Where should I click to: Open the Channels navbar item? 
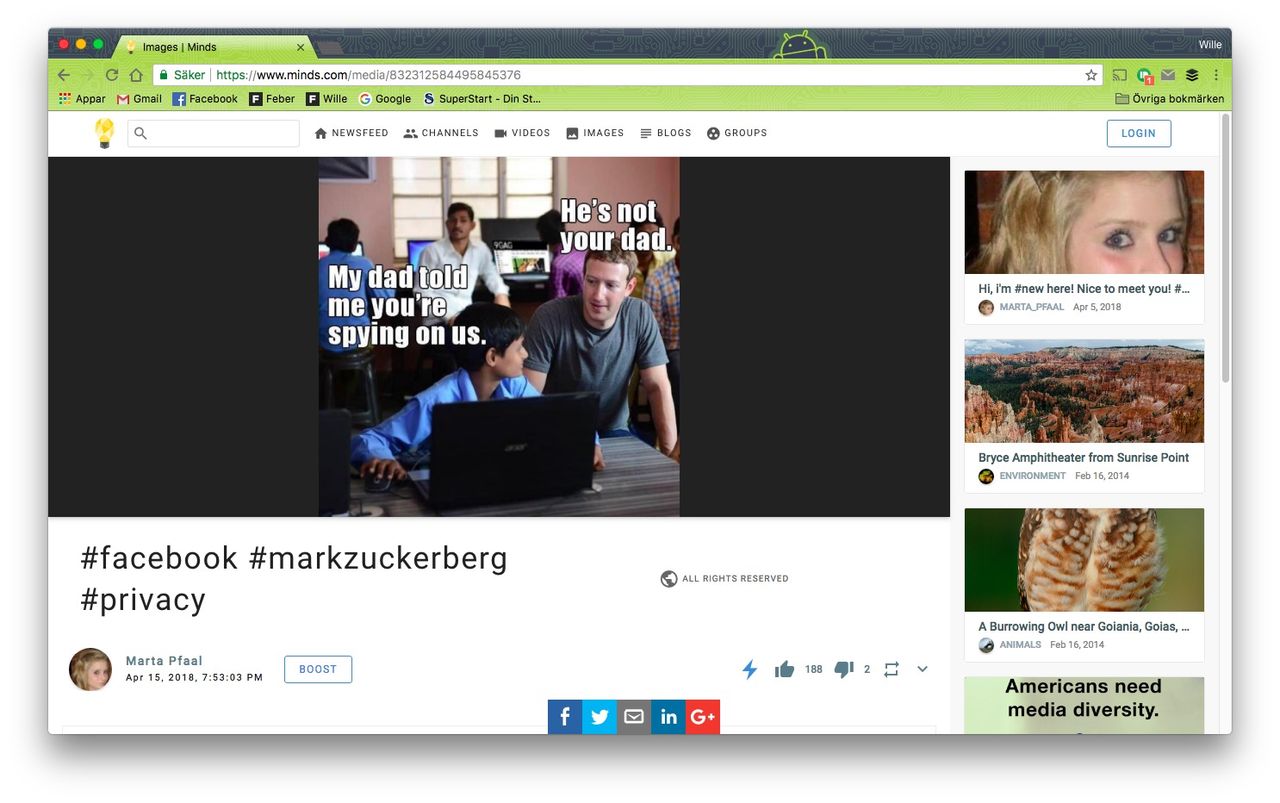441,132
